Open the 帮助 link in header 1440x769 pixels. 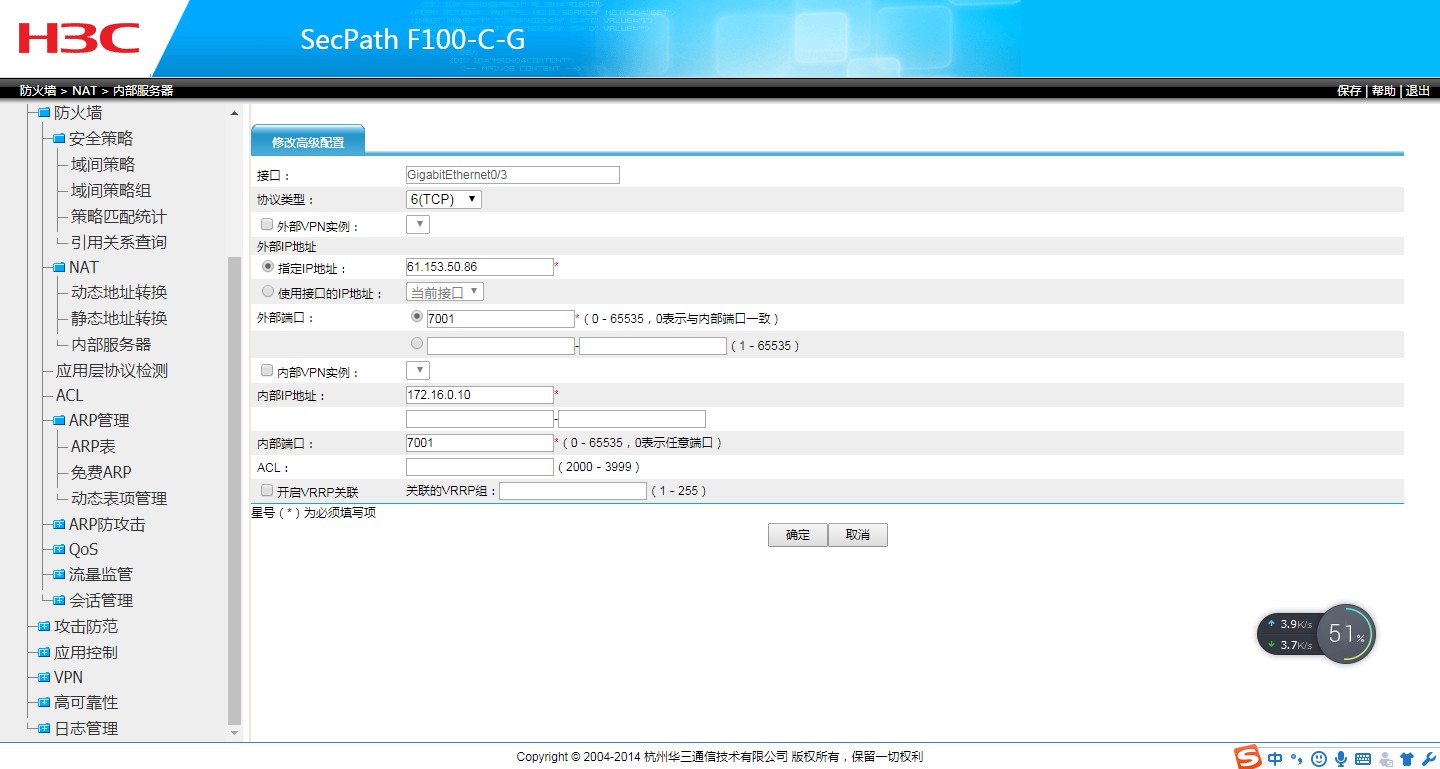(x=1383, y=91)
